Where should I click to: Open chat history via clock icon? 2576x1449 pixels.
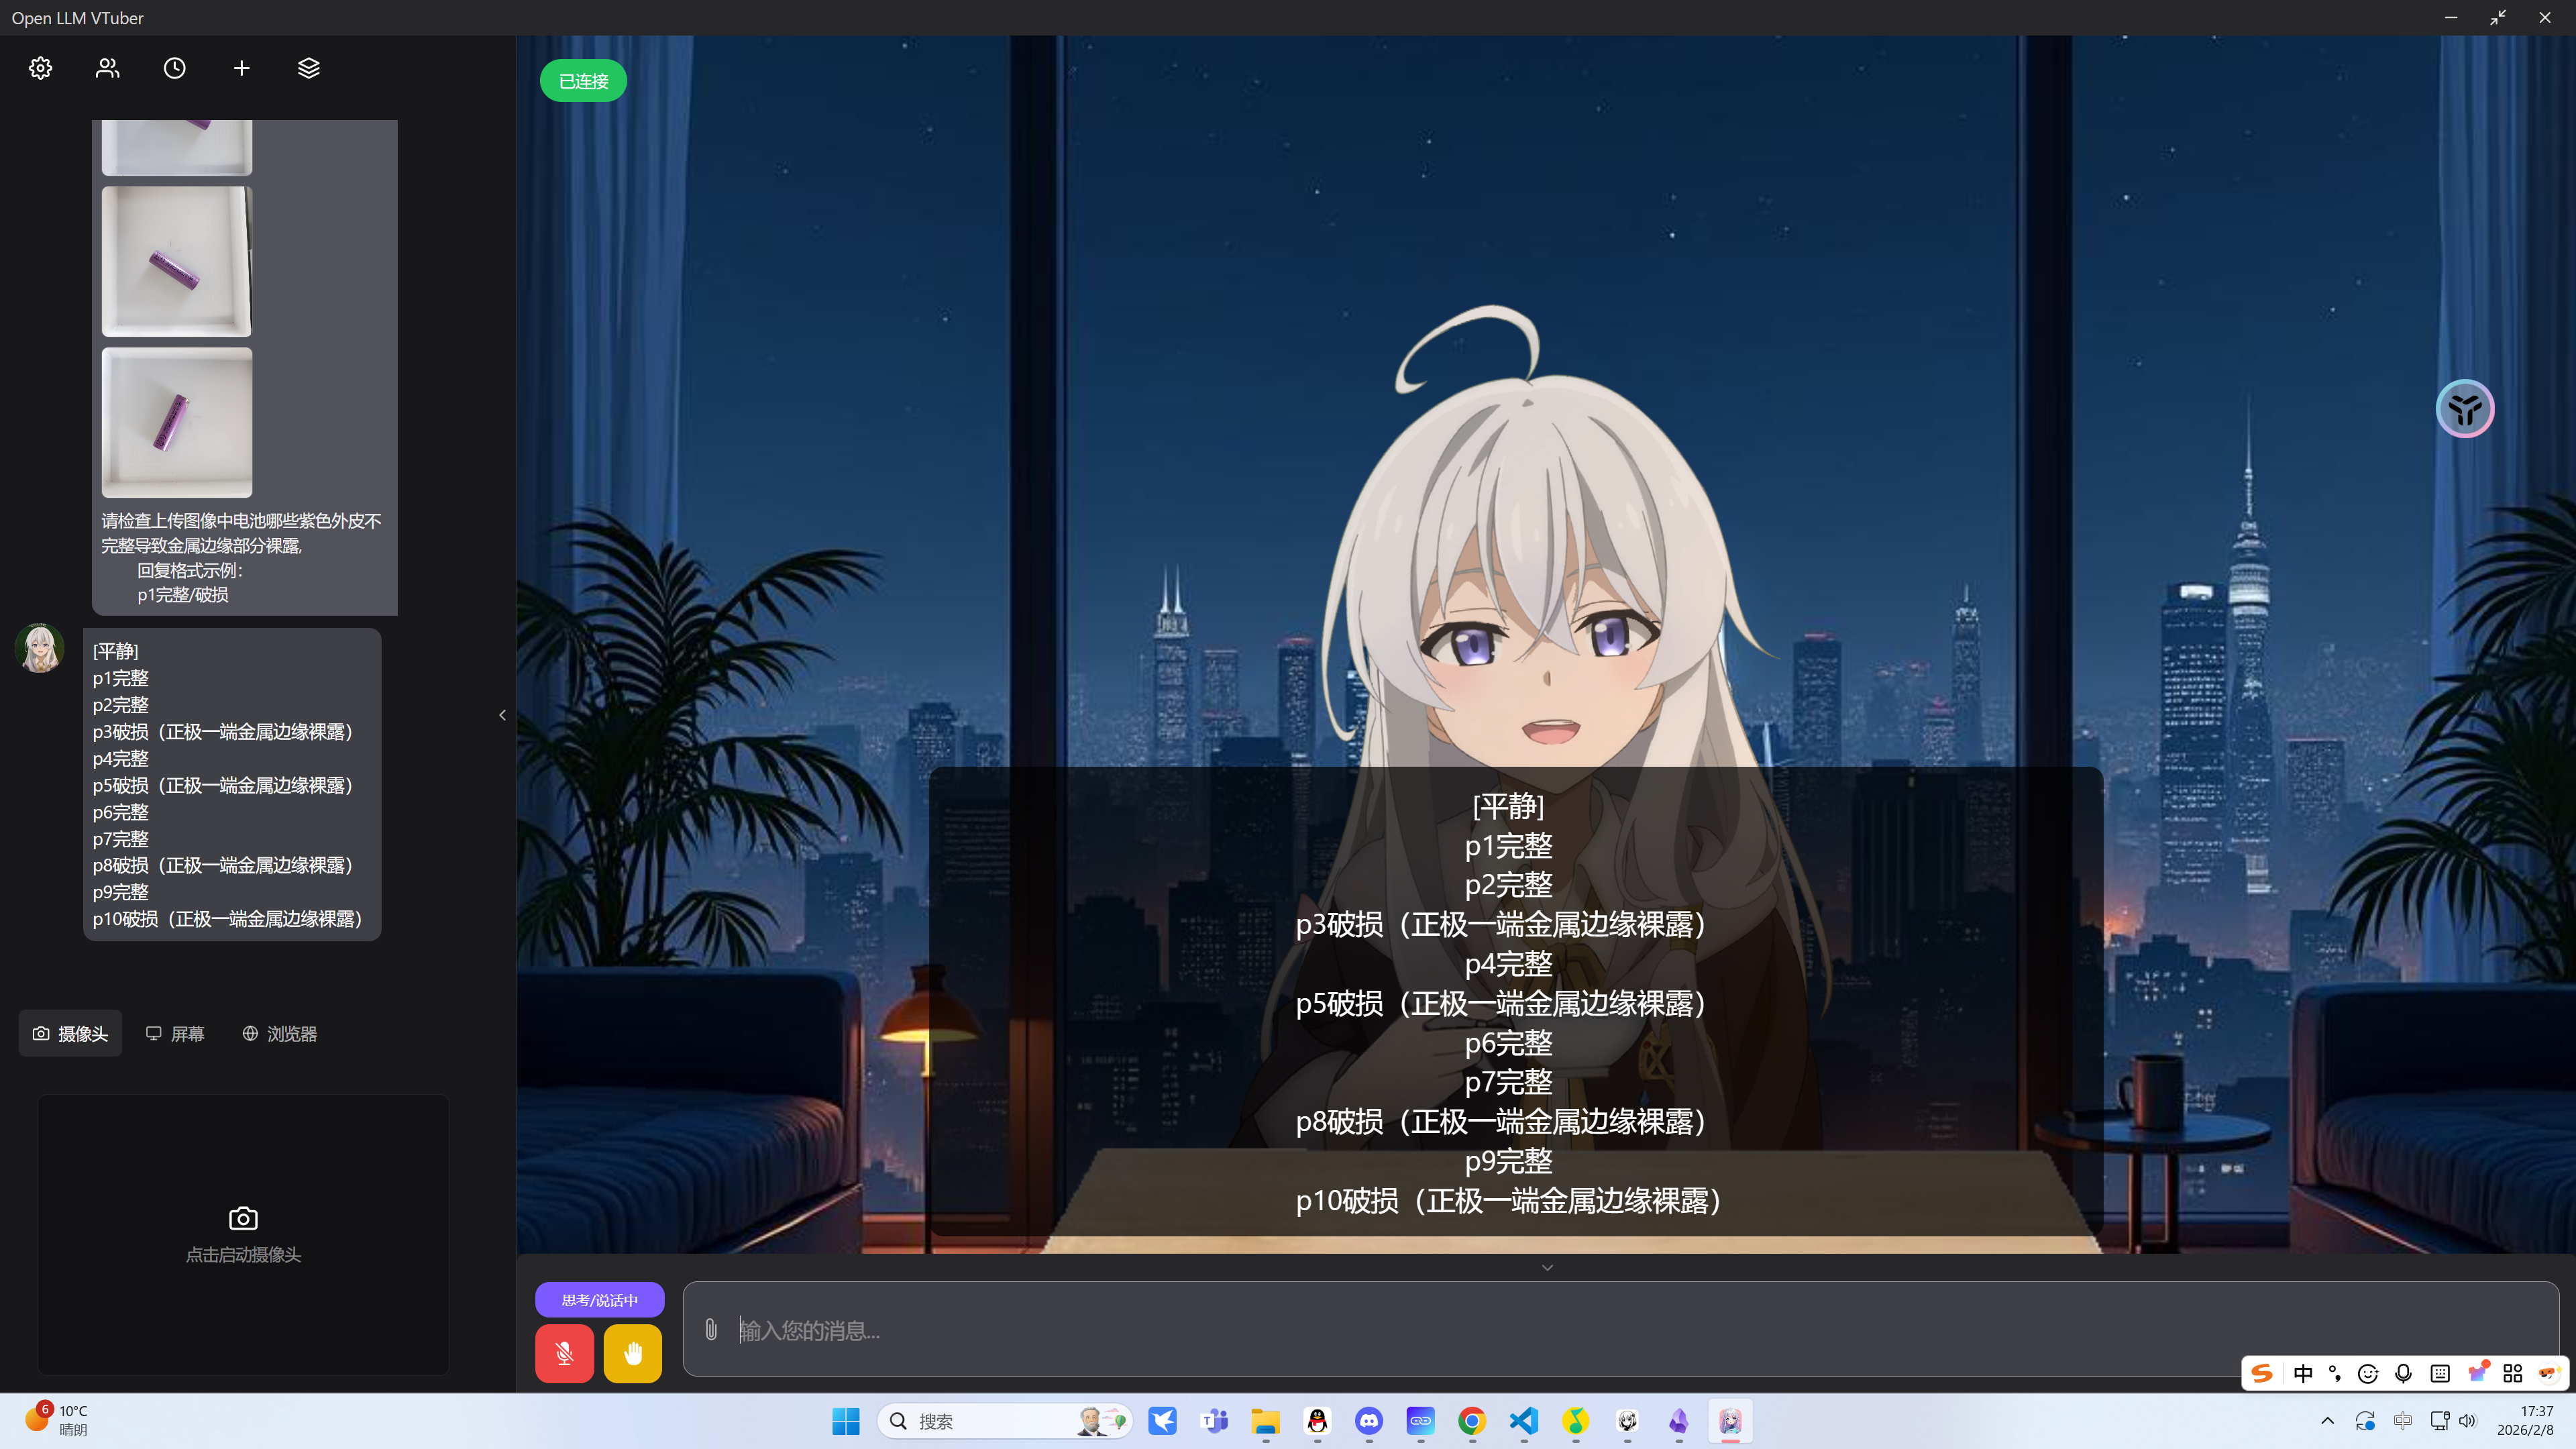(x=174, y=68)
